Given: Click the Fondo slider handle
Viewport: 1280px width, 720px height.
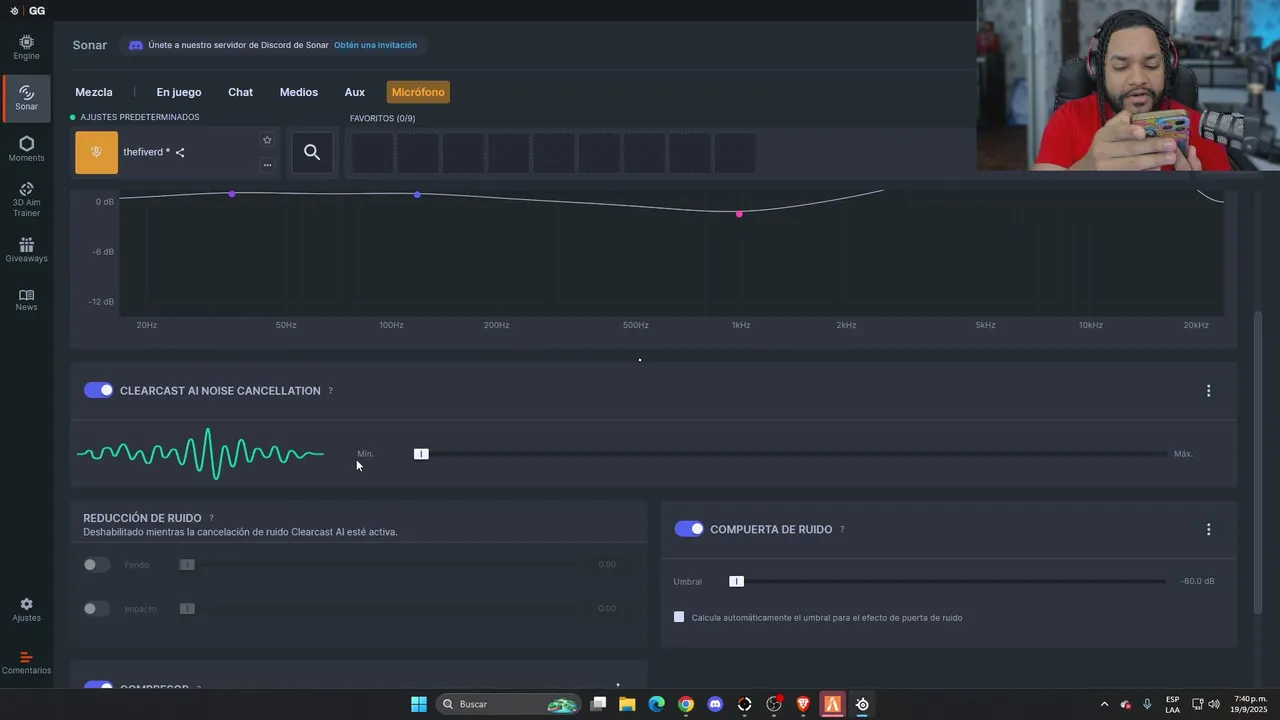Looking at the screenshot, I should click(187, 565).
